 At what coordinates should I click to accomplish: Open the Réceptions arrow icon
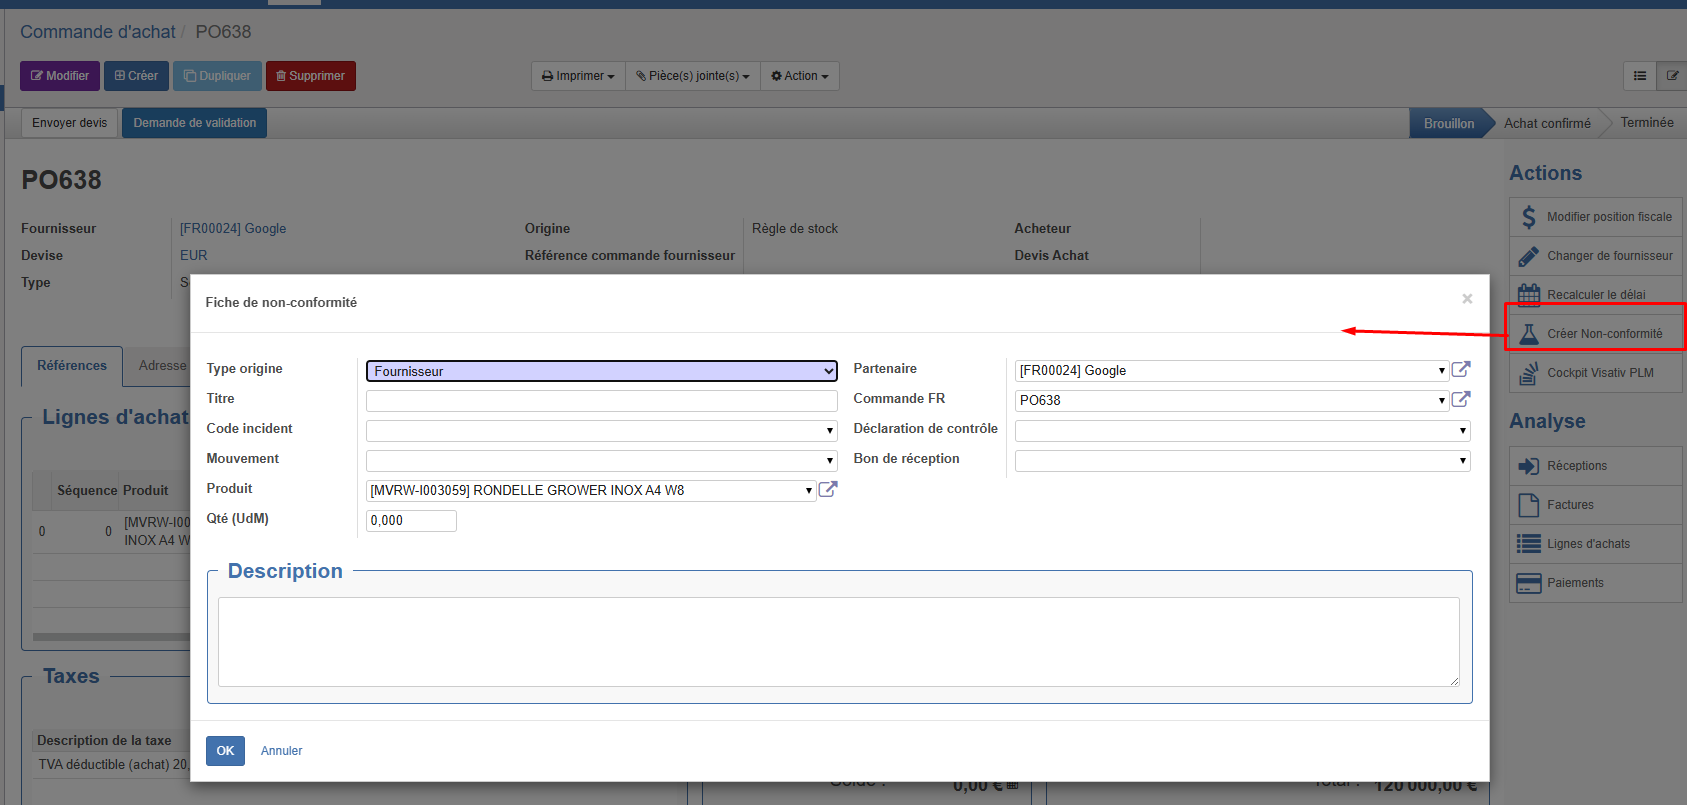tap(1528, 466)
